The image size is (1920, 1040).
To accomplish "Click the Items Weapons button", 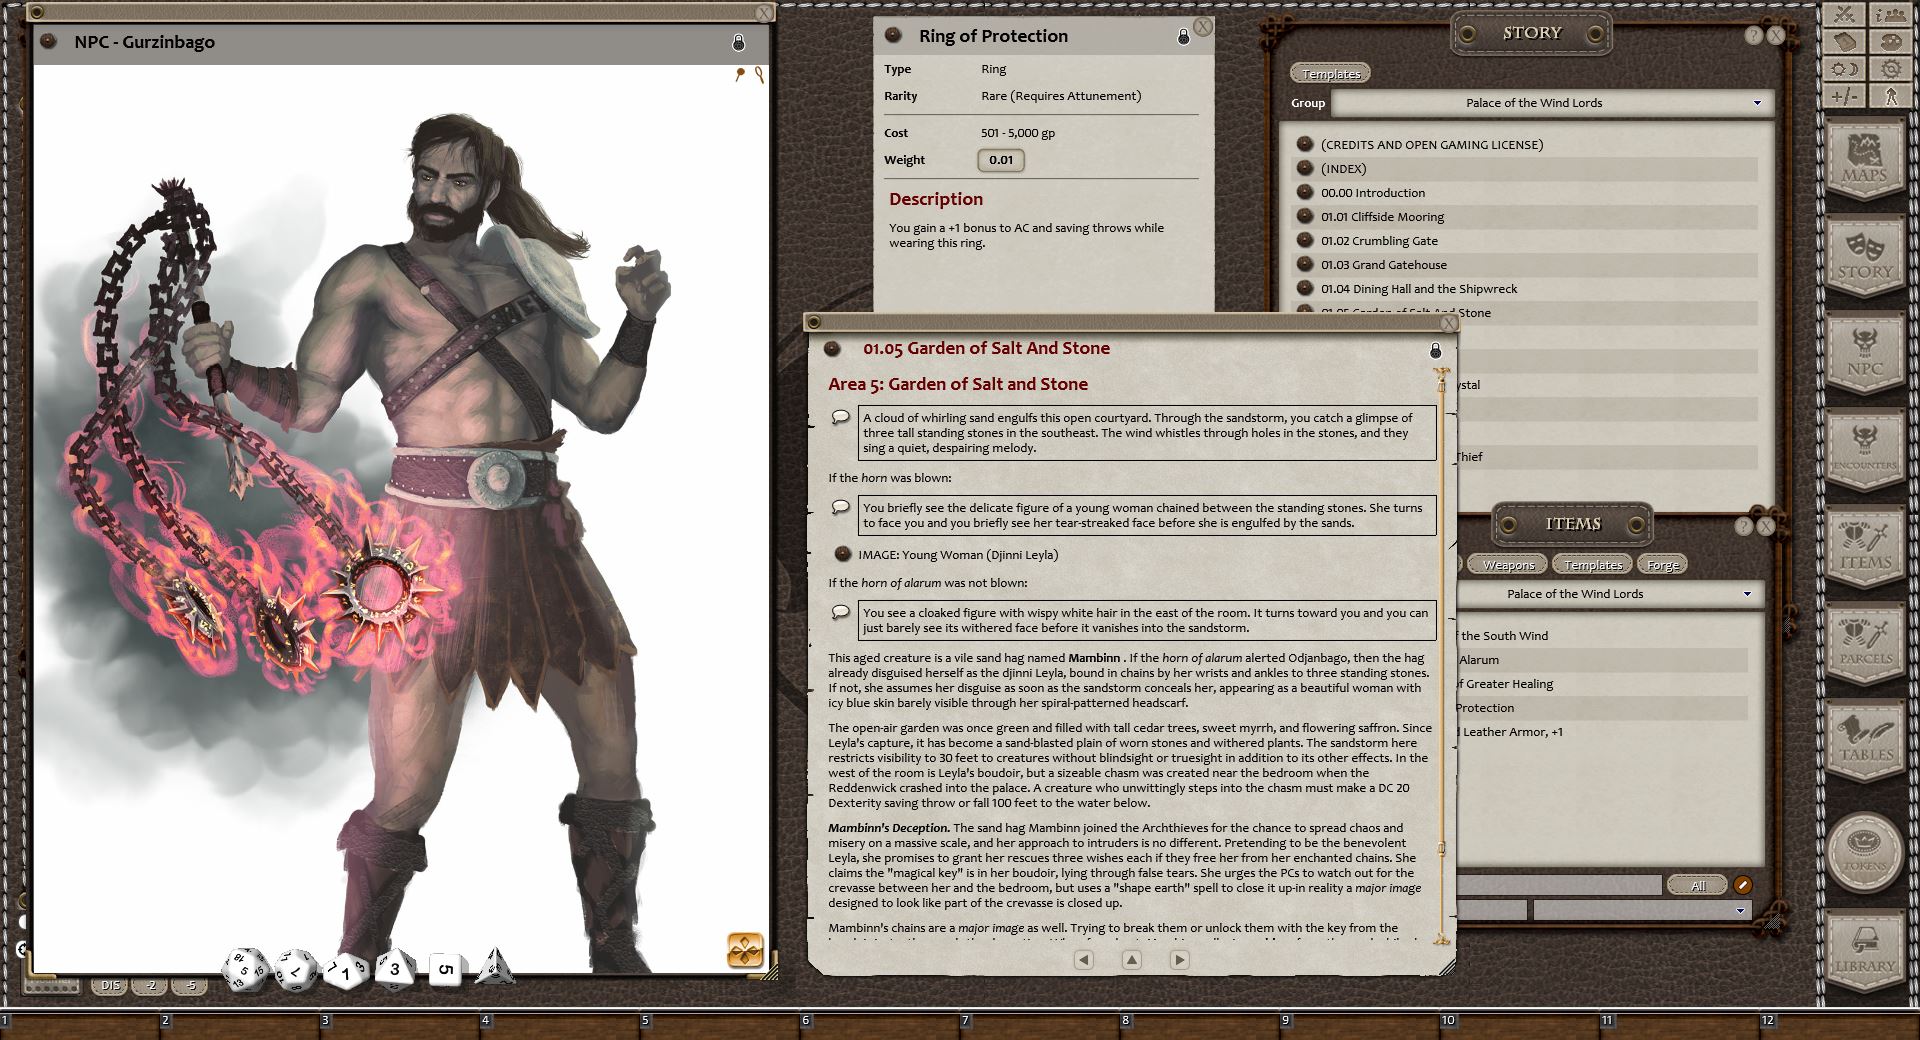I will [x=1508, y=565].
